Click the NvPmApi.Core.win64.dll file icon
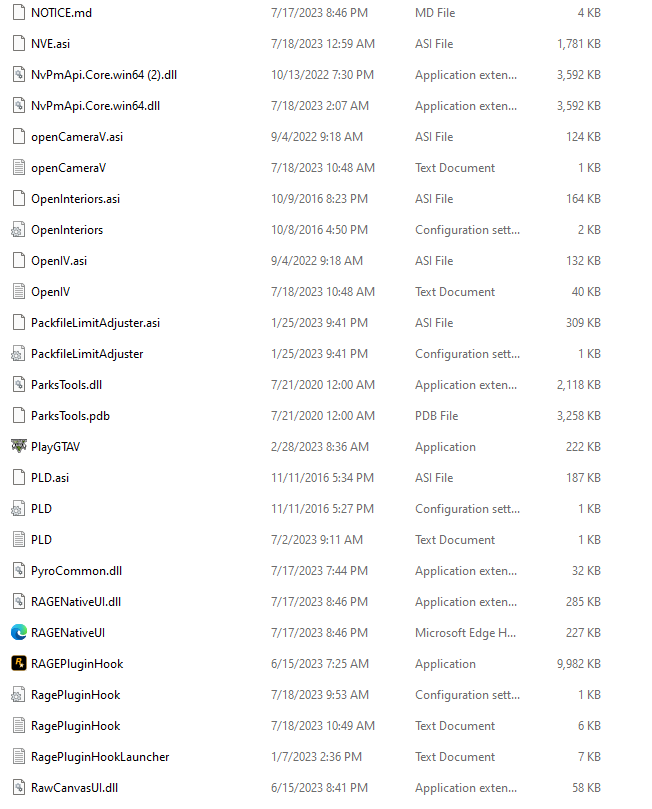This screenshot has width=652, height=809. click(19, 105)
